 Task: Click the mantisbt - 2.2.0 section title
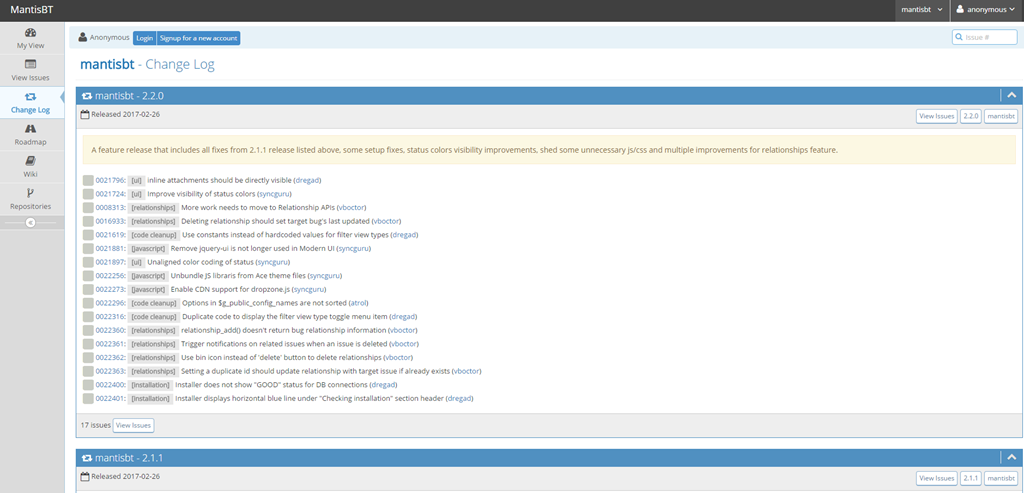(129, 95)
